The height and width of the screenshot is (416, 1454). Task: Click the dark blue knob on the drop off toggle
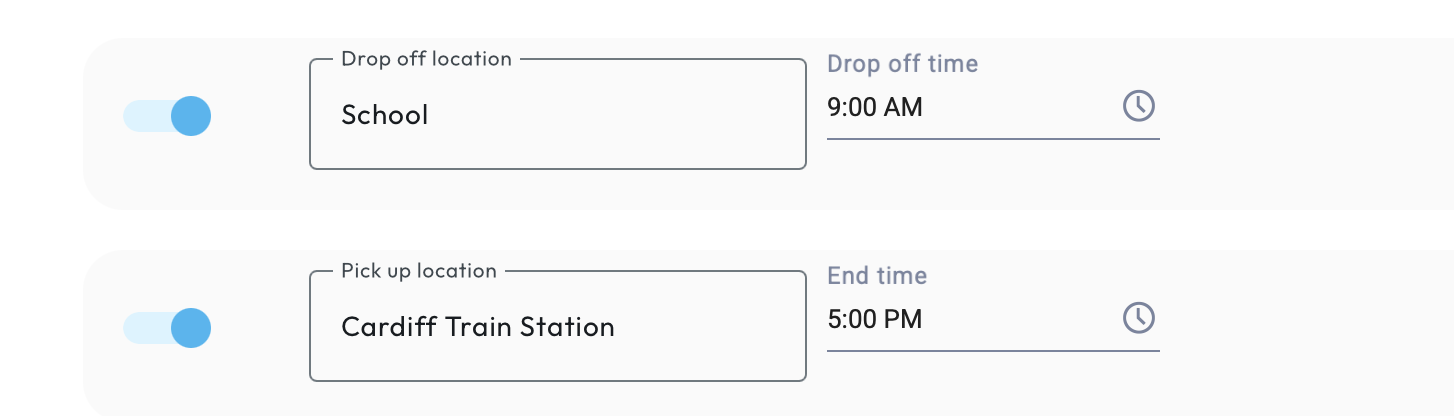click(190, 116)
